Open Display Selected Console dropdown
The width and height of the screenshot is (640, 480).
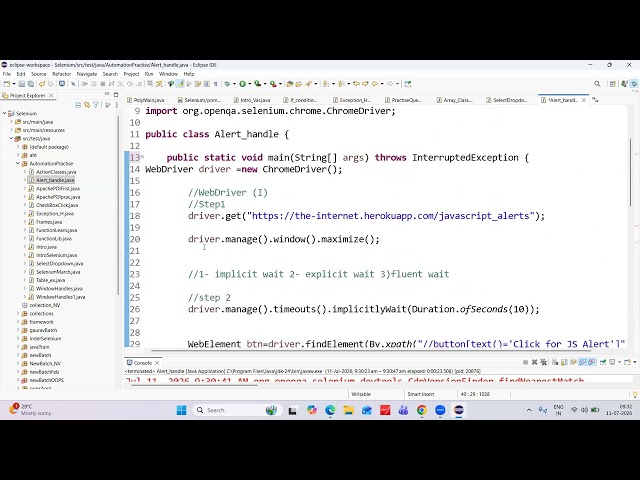coord(619,362)
